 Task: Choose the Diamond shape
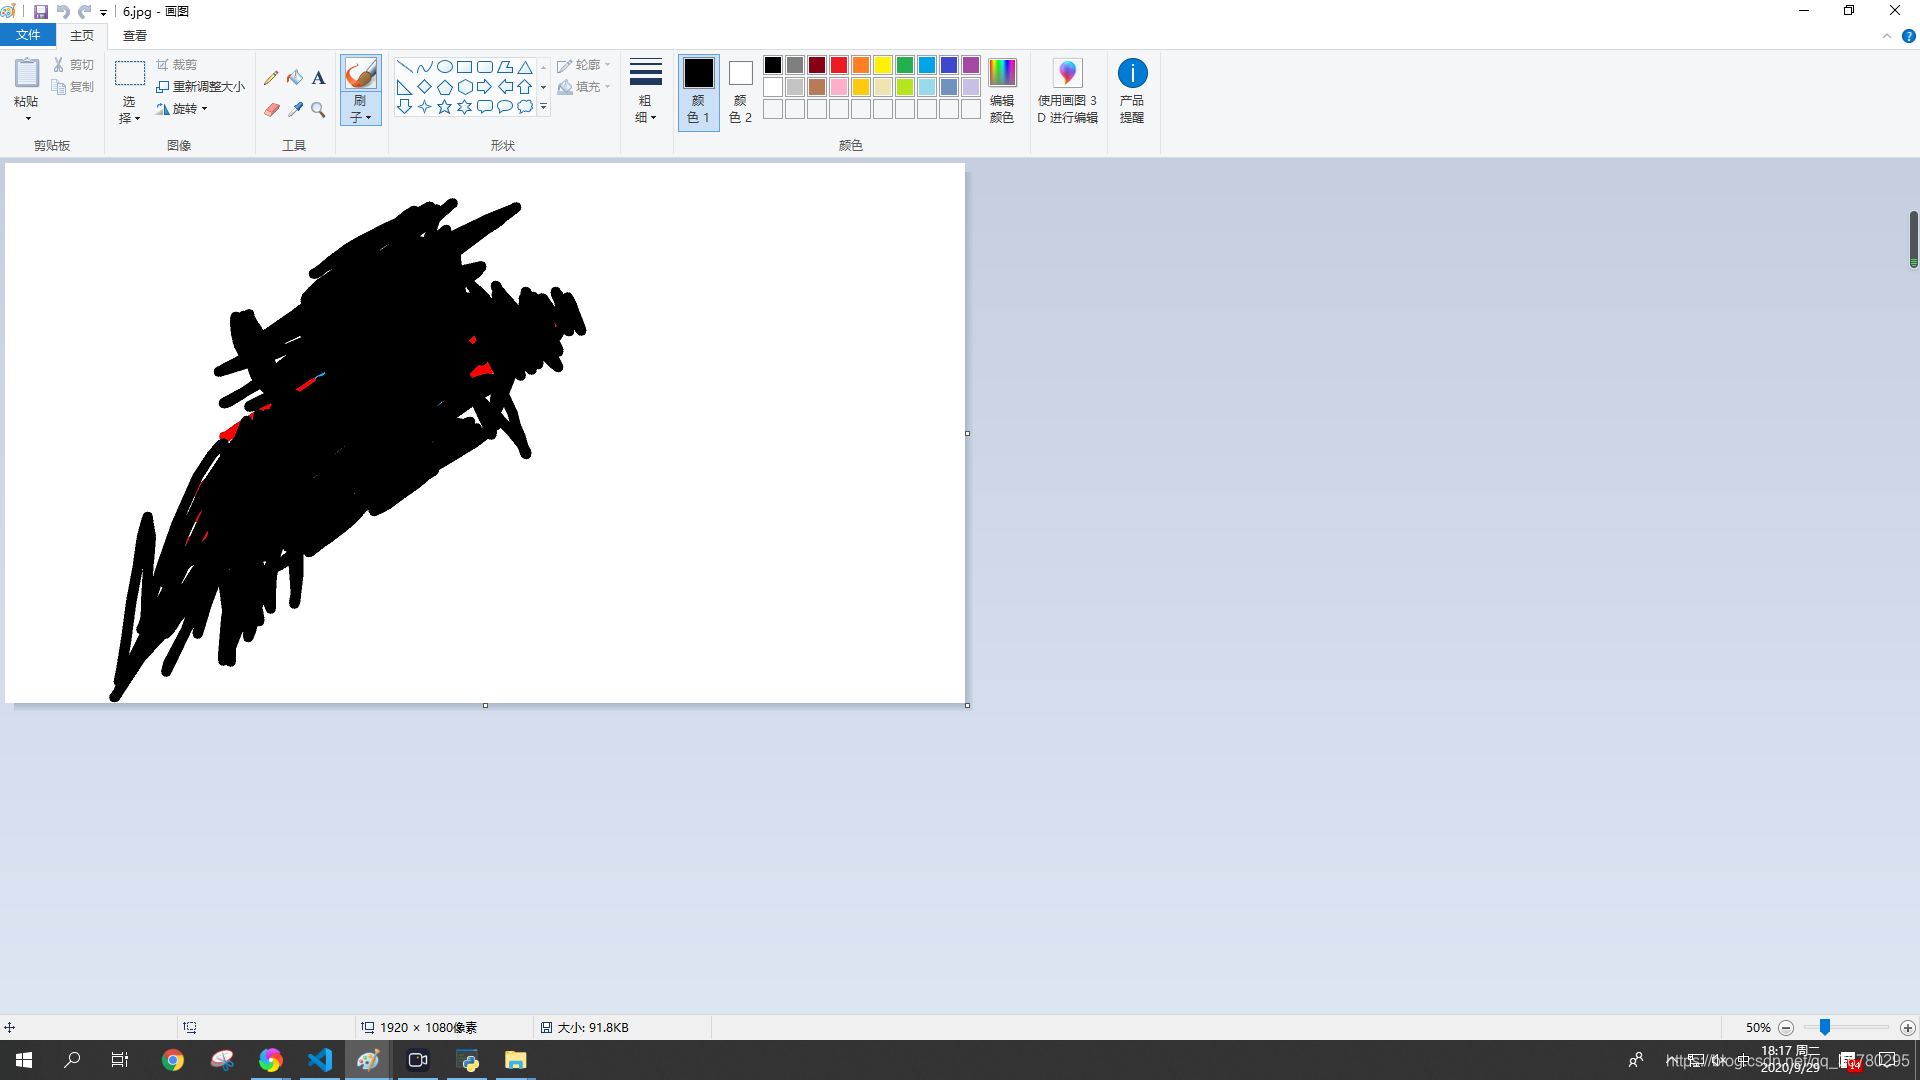425,87
